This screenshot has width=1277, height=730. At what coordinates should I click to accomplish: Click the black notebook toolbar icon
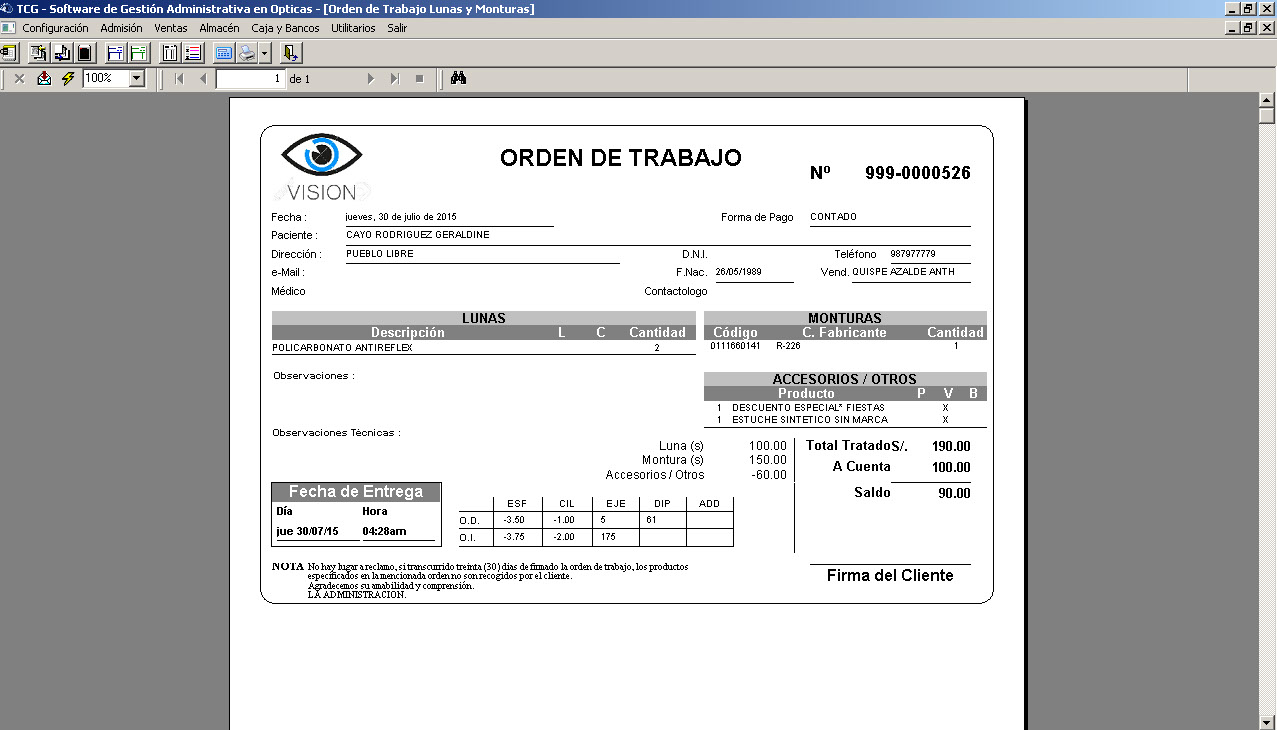pyautogui.click(x=85, y=53)
